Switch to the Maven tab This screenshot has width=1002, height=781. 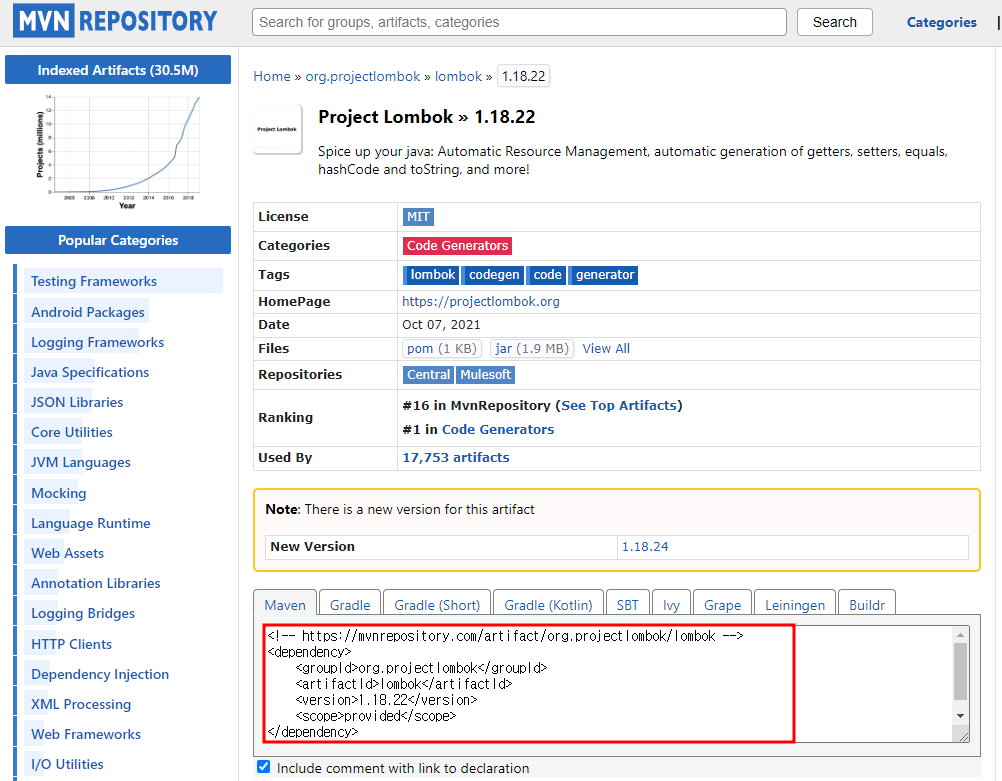(285, 605)
